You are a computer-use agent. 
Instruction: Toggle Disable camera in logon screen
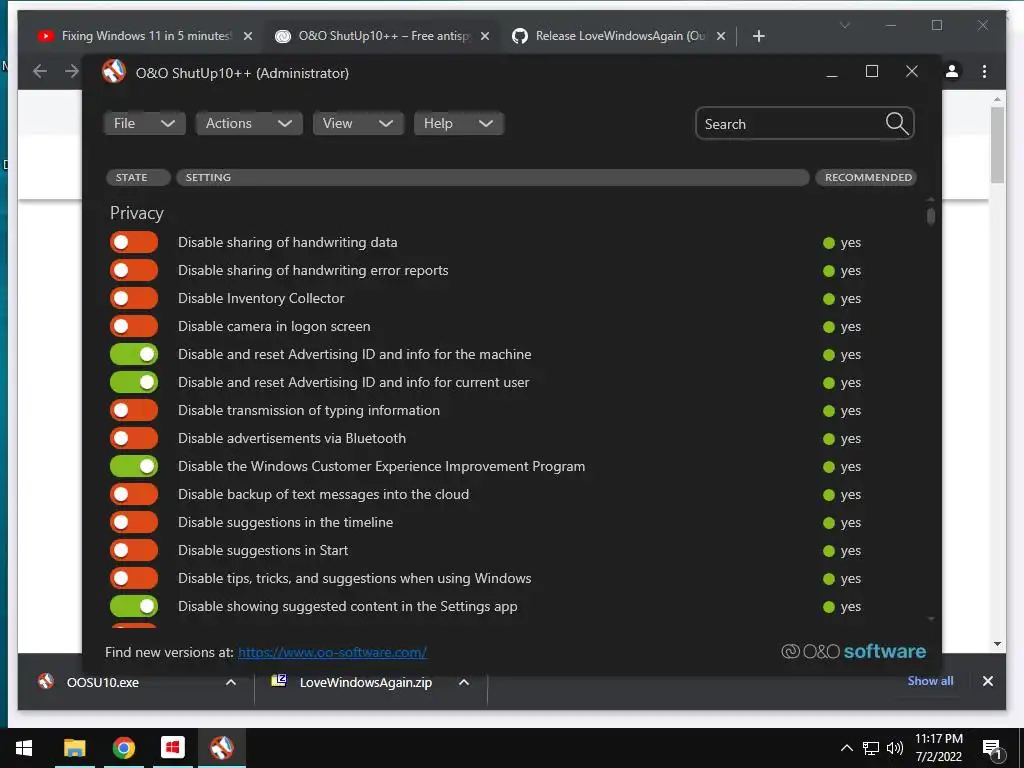(x=134, y=327)
